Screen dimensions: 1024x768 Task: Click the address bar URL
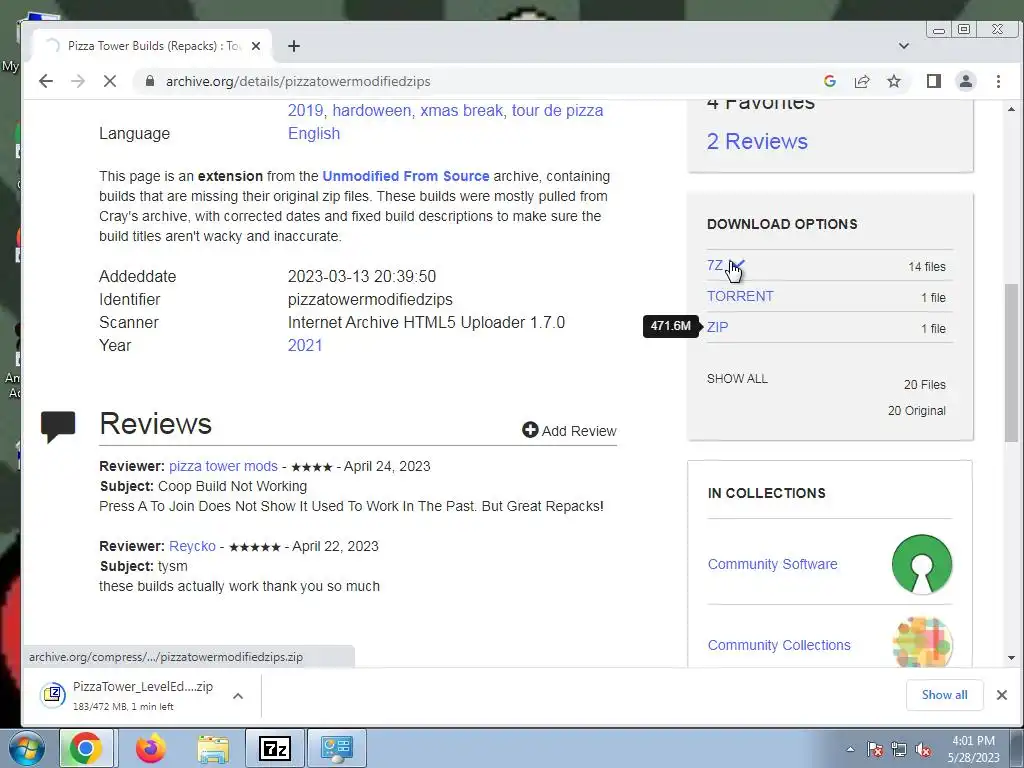pos(298,82)
